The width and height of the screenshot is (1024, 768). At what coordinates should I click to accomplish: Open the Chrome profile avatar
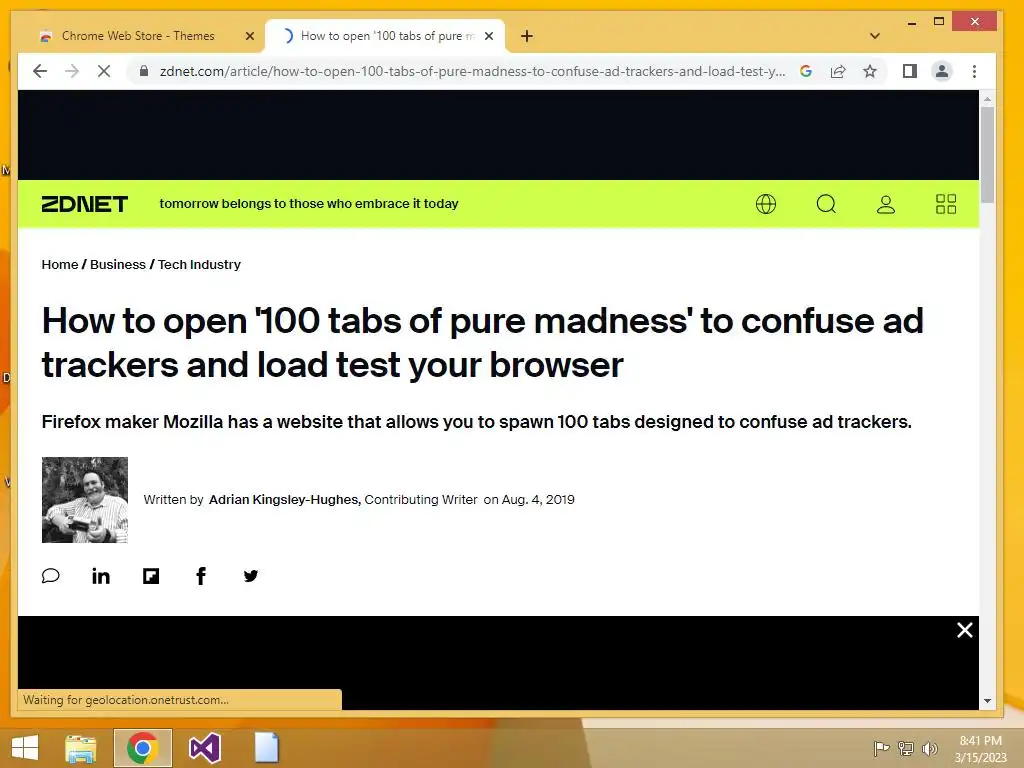[x=942, y=71]
